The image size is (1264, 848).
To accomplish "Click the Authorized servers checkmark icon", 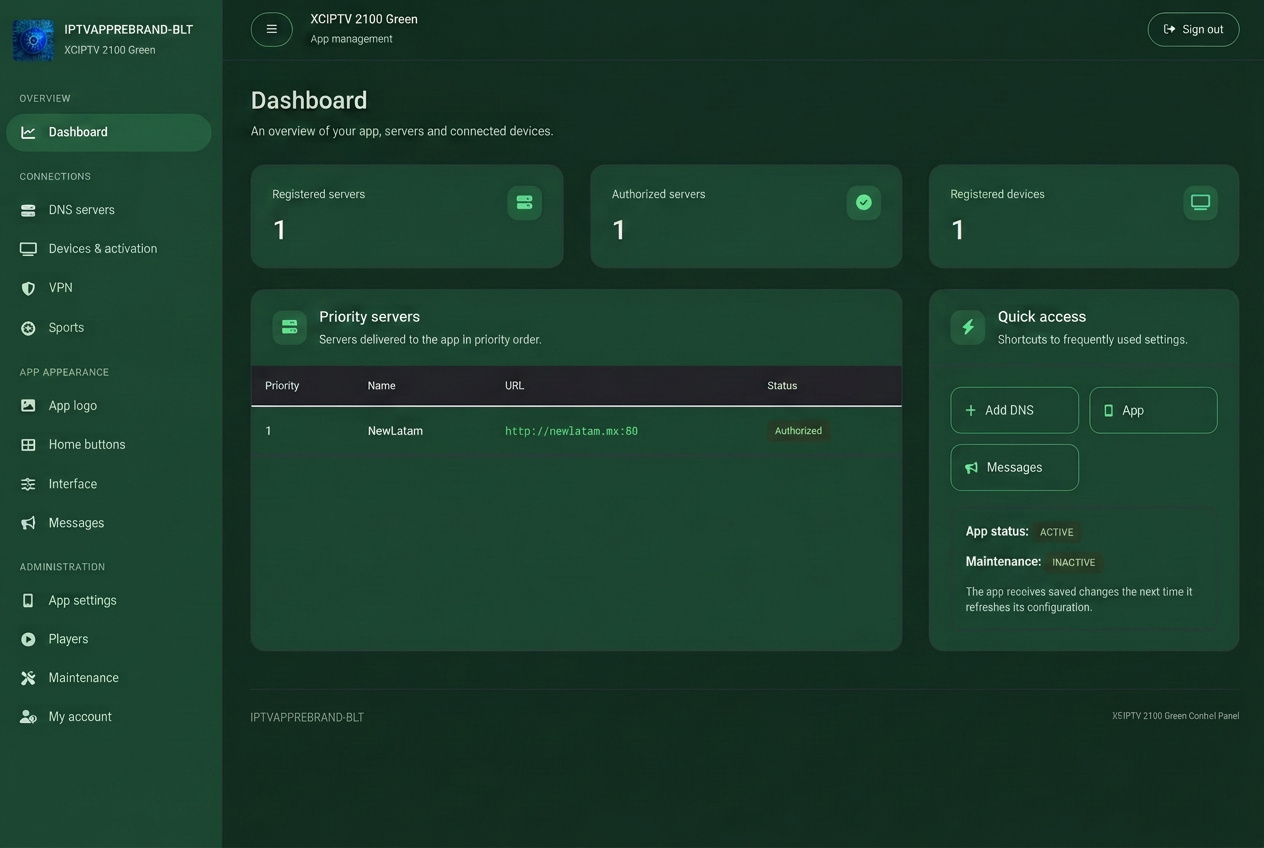I will pyautogui.click(x=864, y=203).
